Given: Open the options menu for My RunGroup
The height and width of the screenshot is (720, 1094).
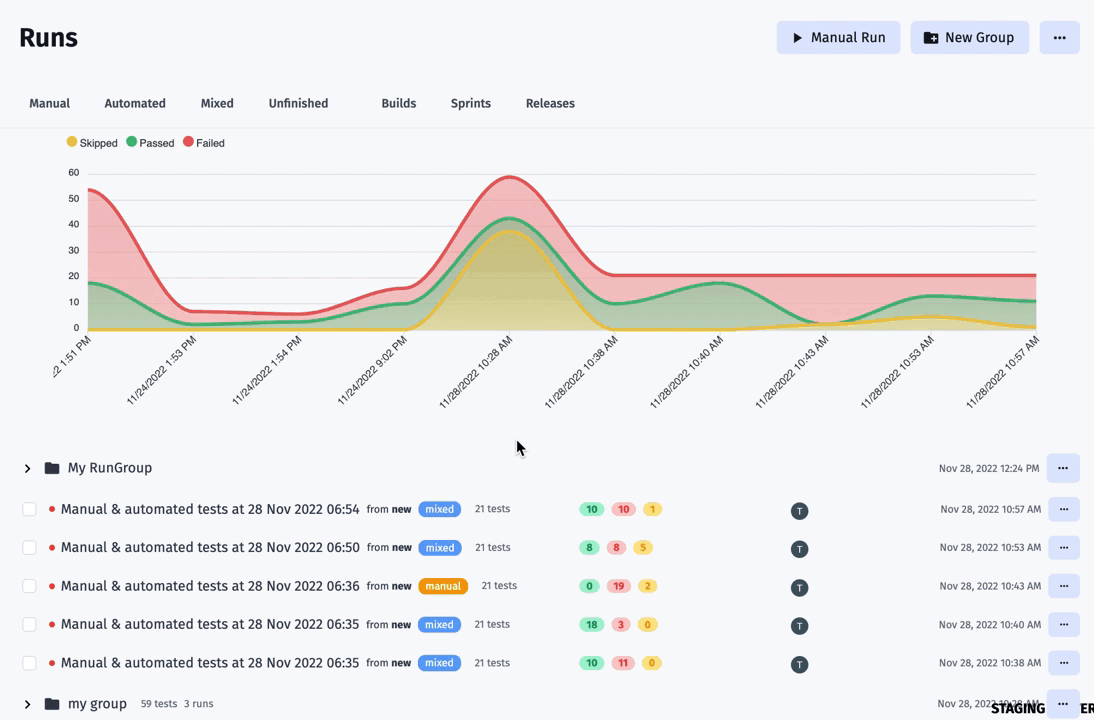Looking at the screenshot, I should coord(1063,468).
